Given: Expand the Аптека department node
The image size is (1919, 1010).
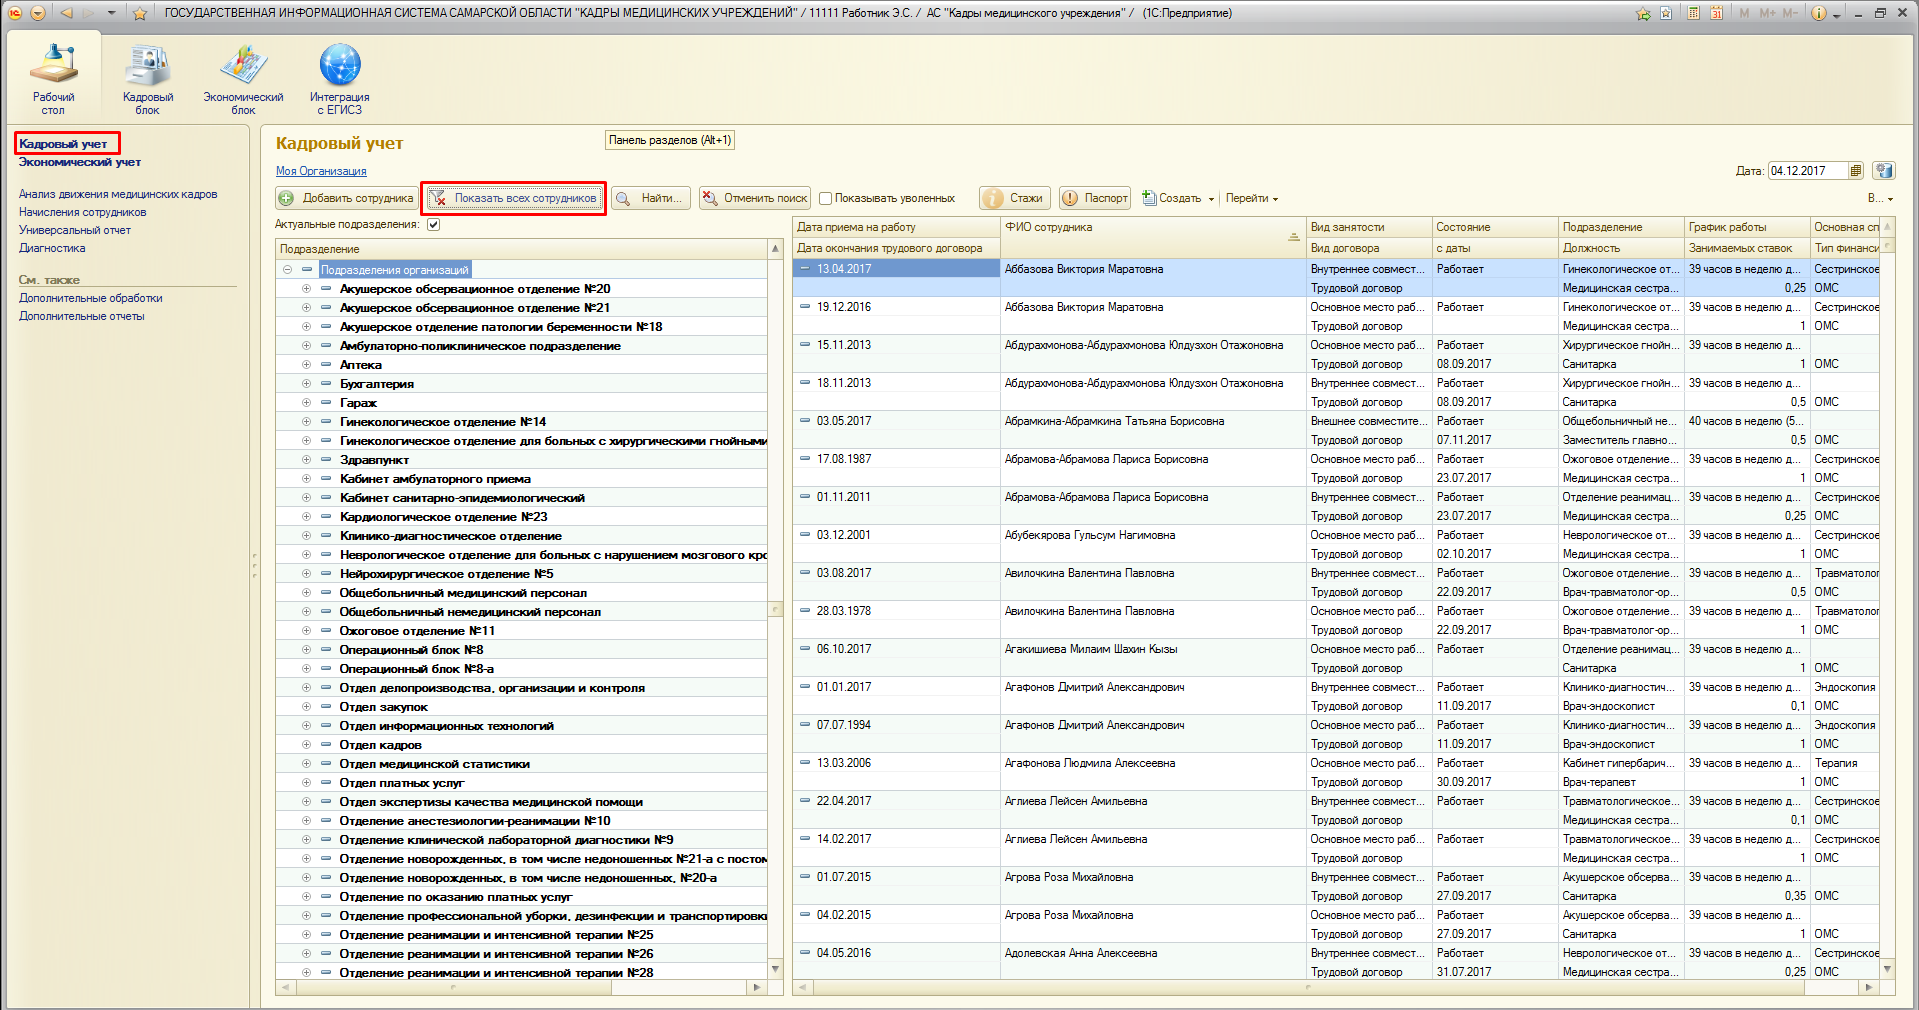Looking at the screenshot, I should [x=306, y=365].
